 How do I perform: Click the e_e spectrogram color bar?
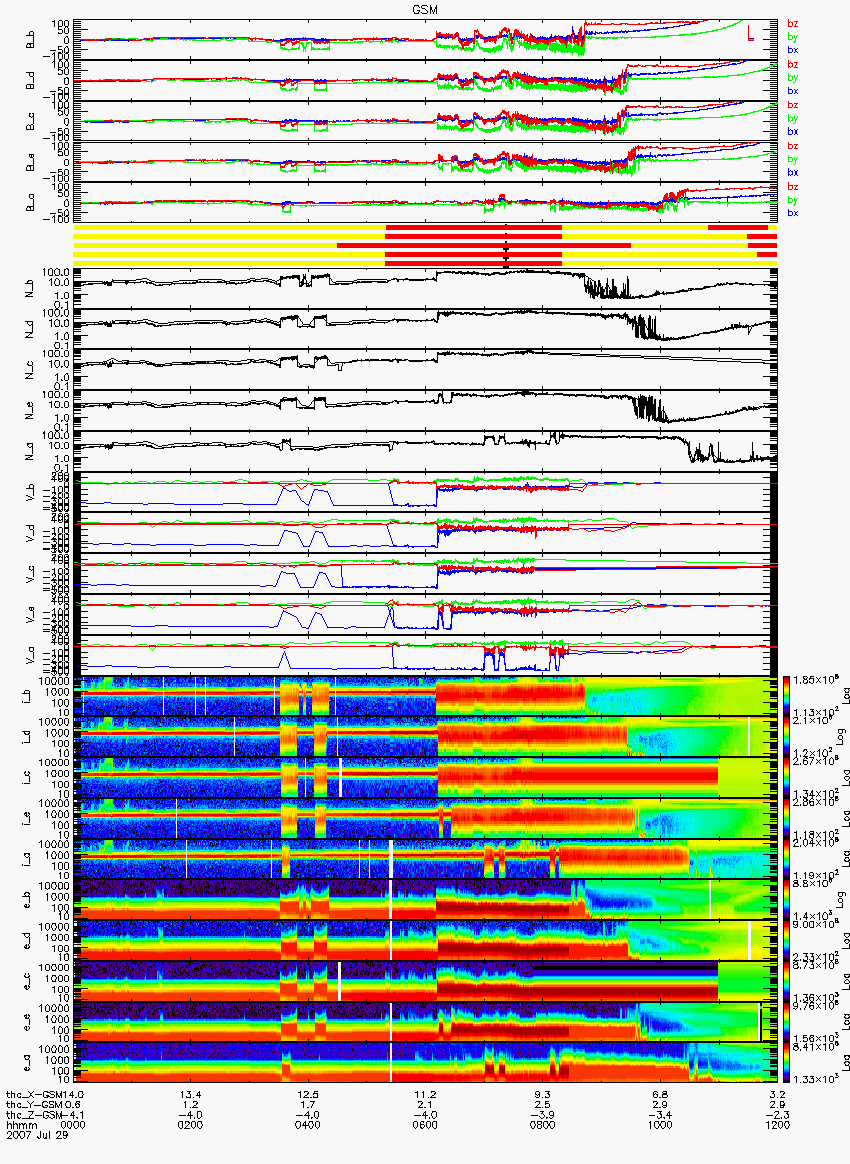788,1023
